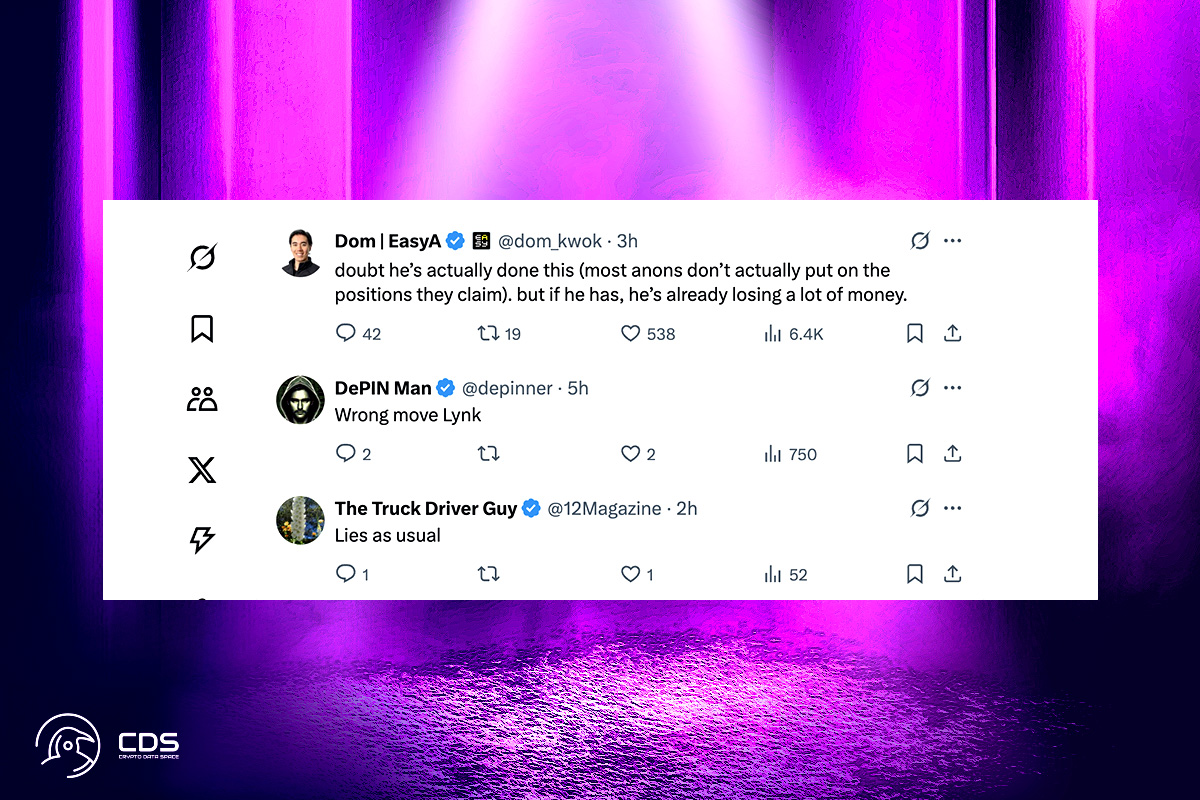Open Grok from the left sidebar
The height and width of the screenshot is (800, 1200).
(x=202, y=258)
